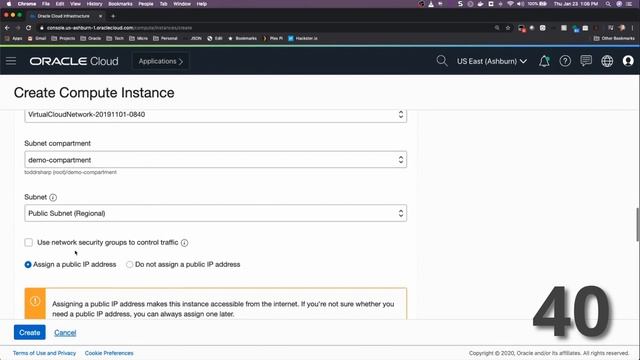This screenshot has width=640, height=360.
Task: Open the user profile avatar menu
Action: 628,61
